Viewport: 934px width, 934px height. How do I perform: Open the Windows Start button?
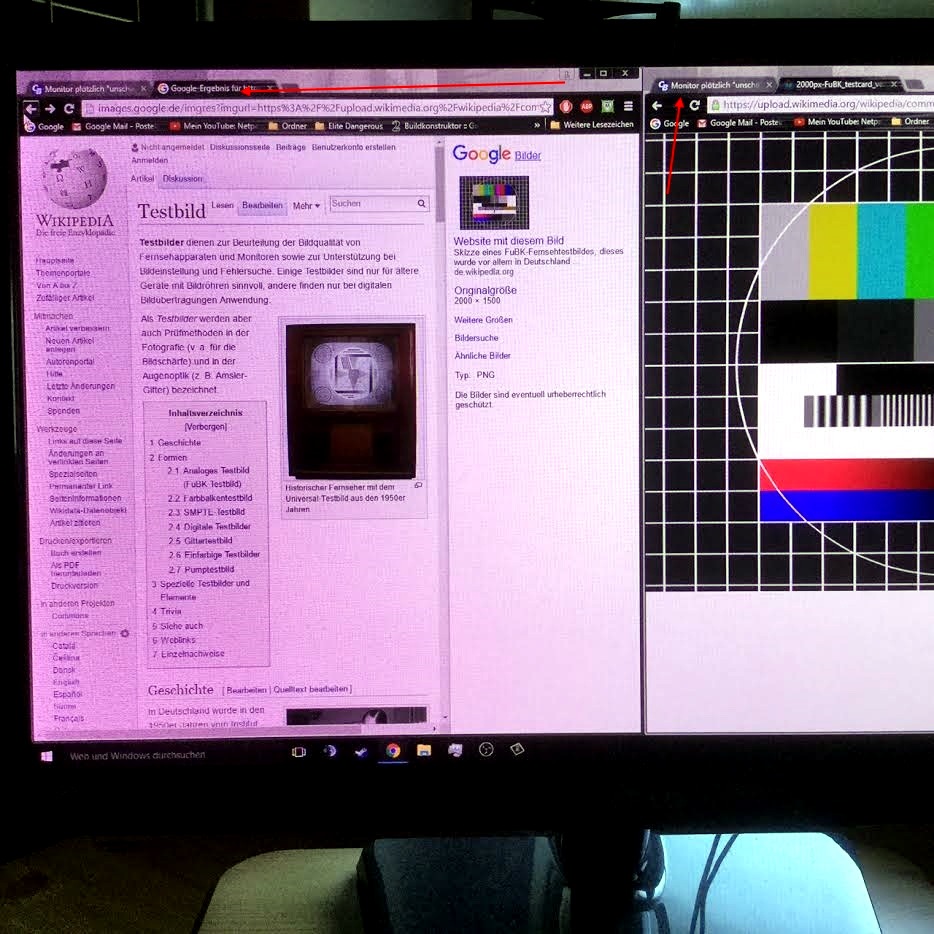coord(46,756)
